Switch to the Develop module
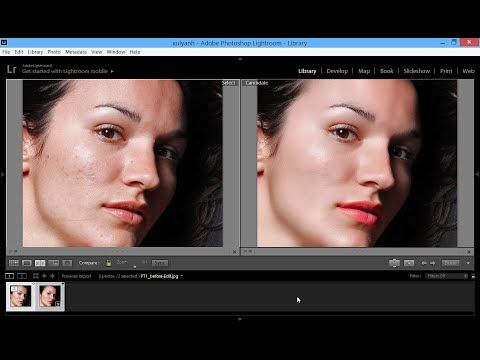Screen dimensions: 480x360 click(x=337, y=71)
